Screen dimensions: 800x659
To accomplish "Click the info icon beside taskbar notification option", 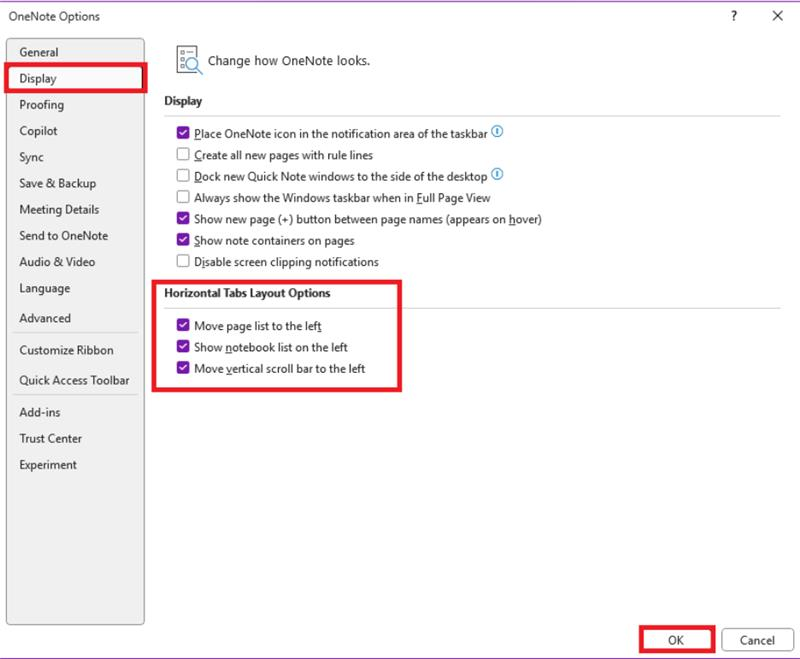I will coord(497,132).
